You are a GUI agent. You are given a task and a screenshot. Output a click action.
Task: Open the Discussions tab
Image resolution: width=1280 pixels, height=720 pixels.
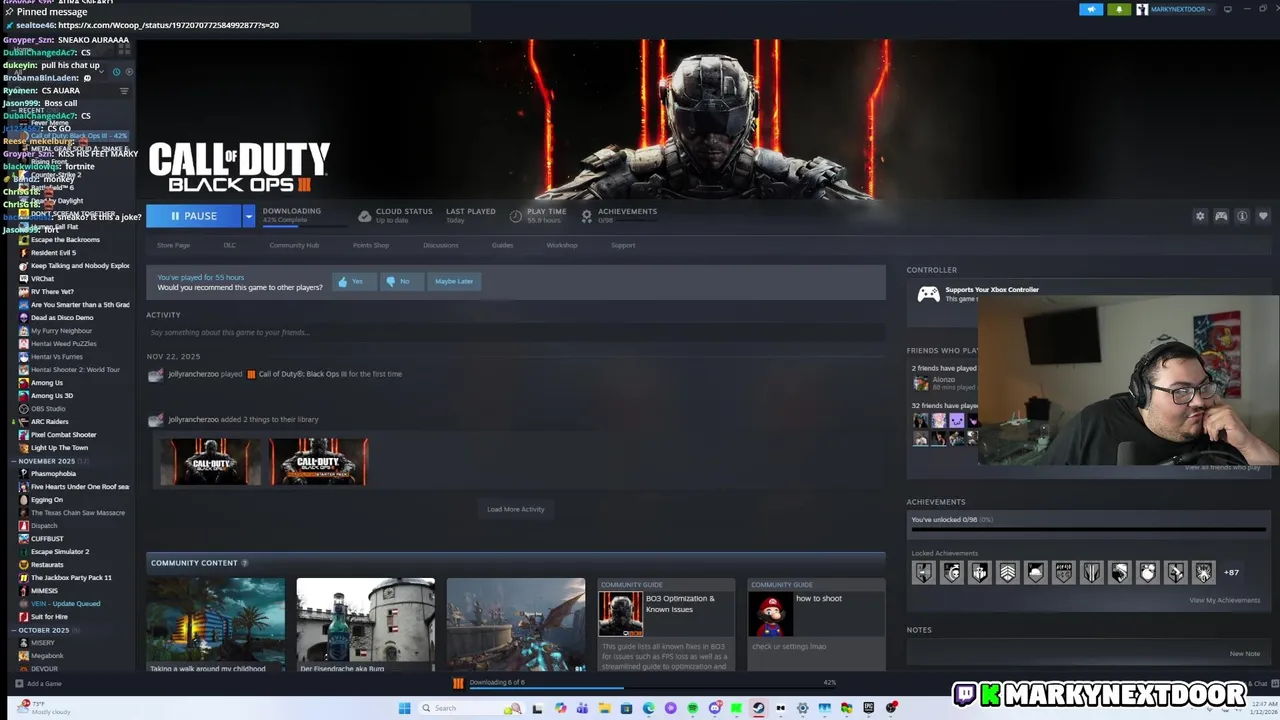click(x=440, y=245)
